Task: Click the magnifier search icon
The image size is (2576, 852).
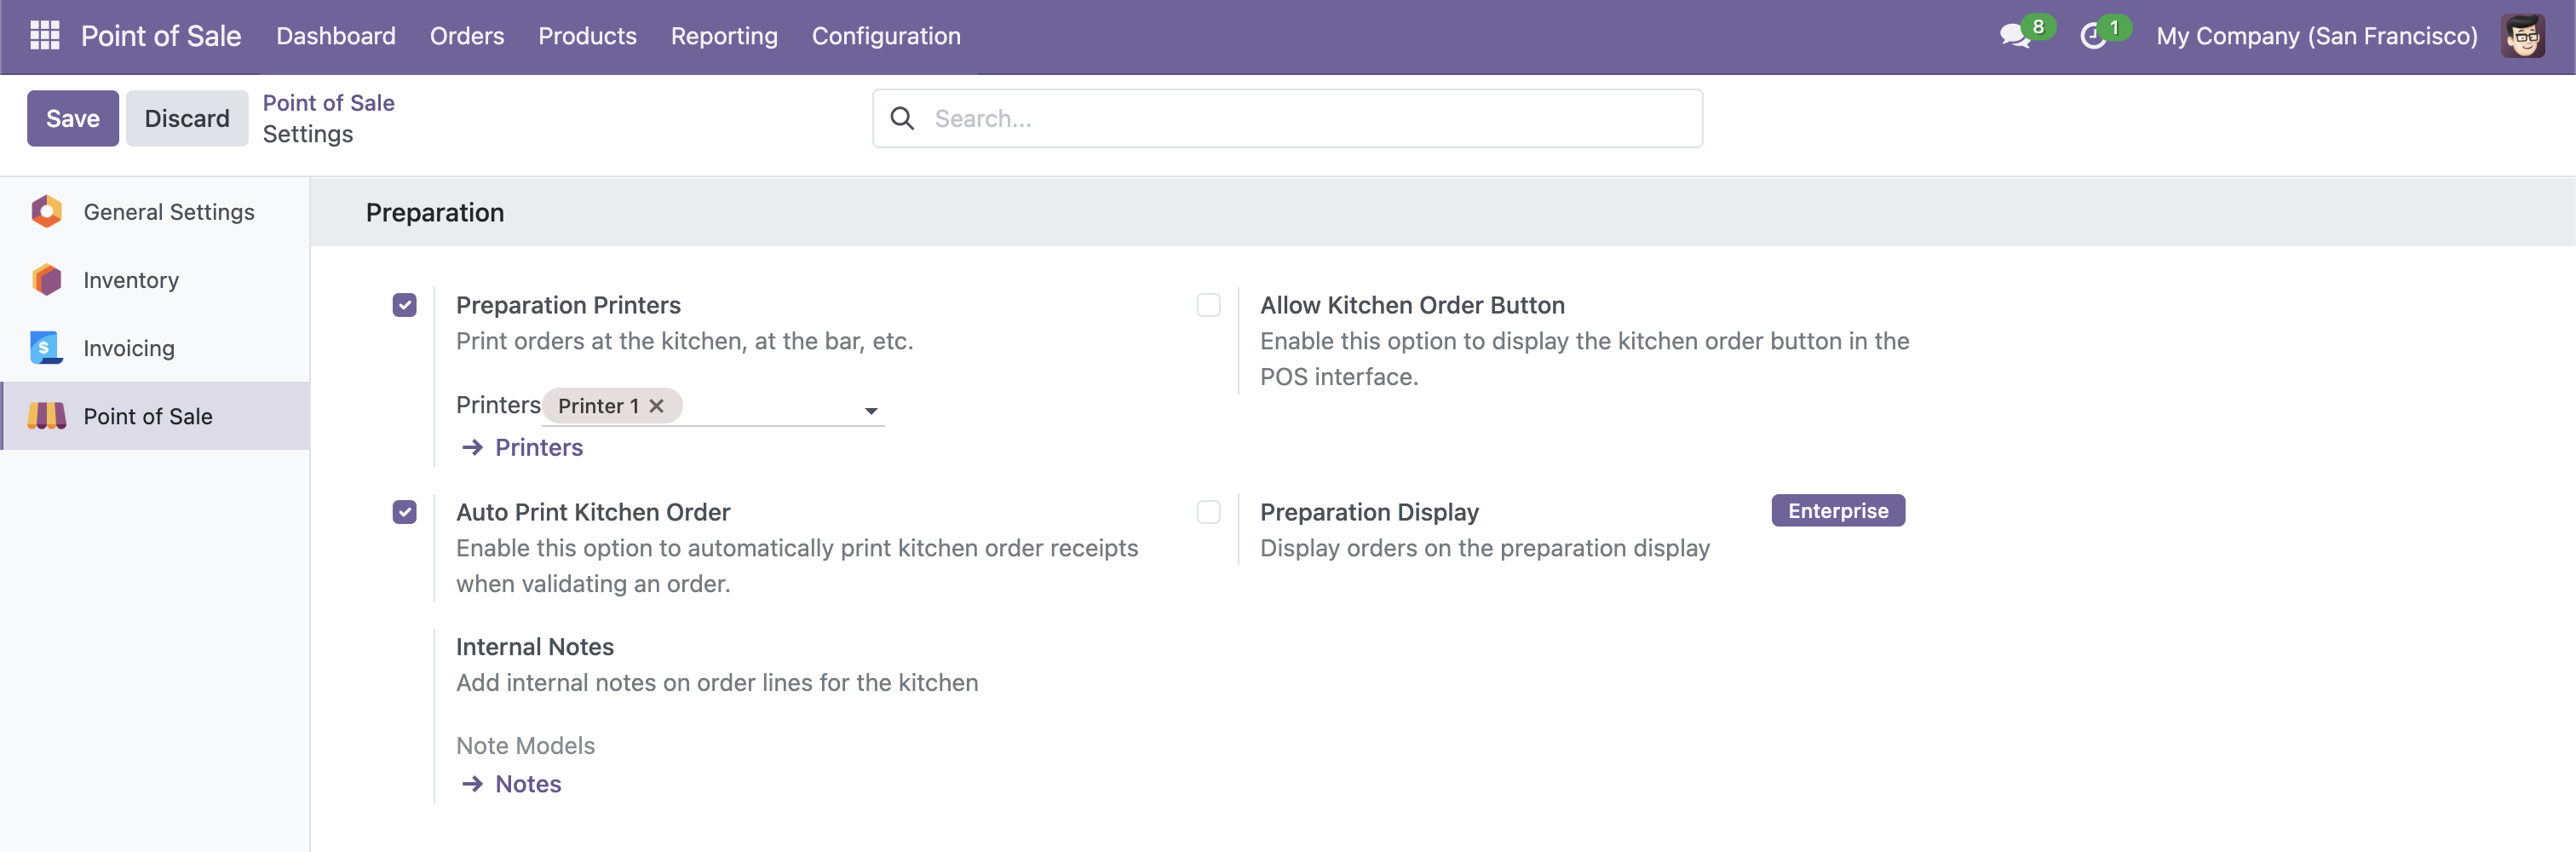Action: point(902,118)
